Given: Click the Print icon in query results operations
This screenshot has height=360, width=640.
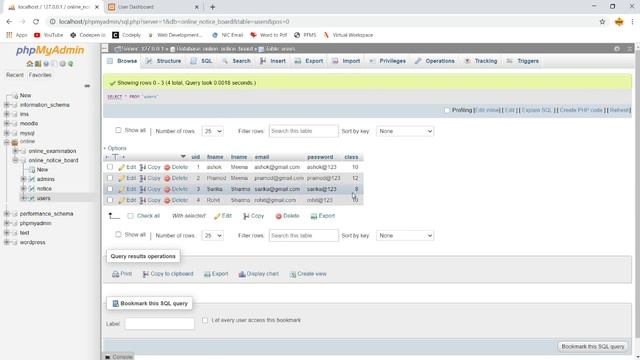Looking at the screenshot, I should [x=116, y=274].
